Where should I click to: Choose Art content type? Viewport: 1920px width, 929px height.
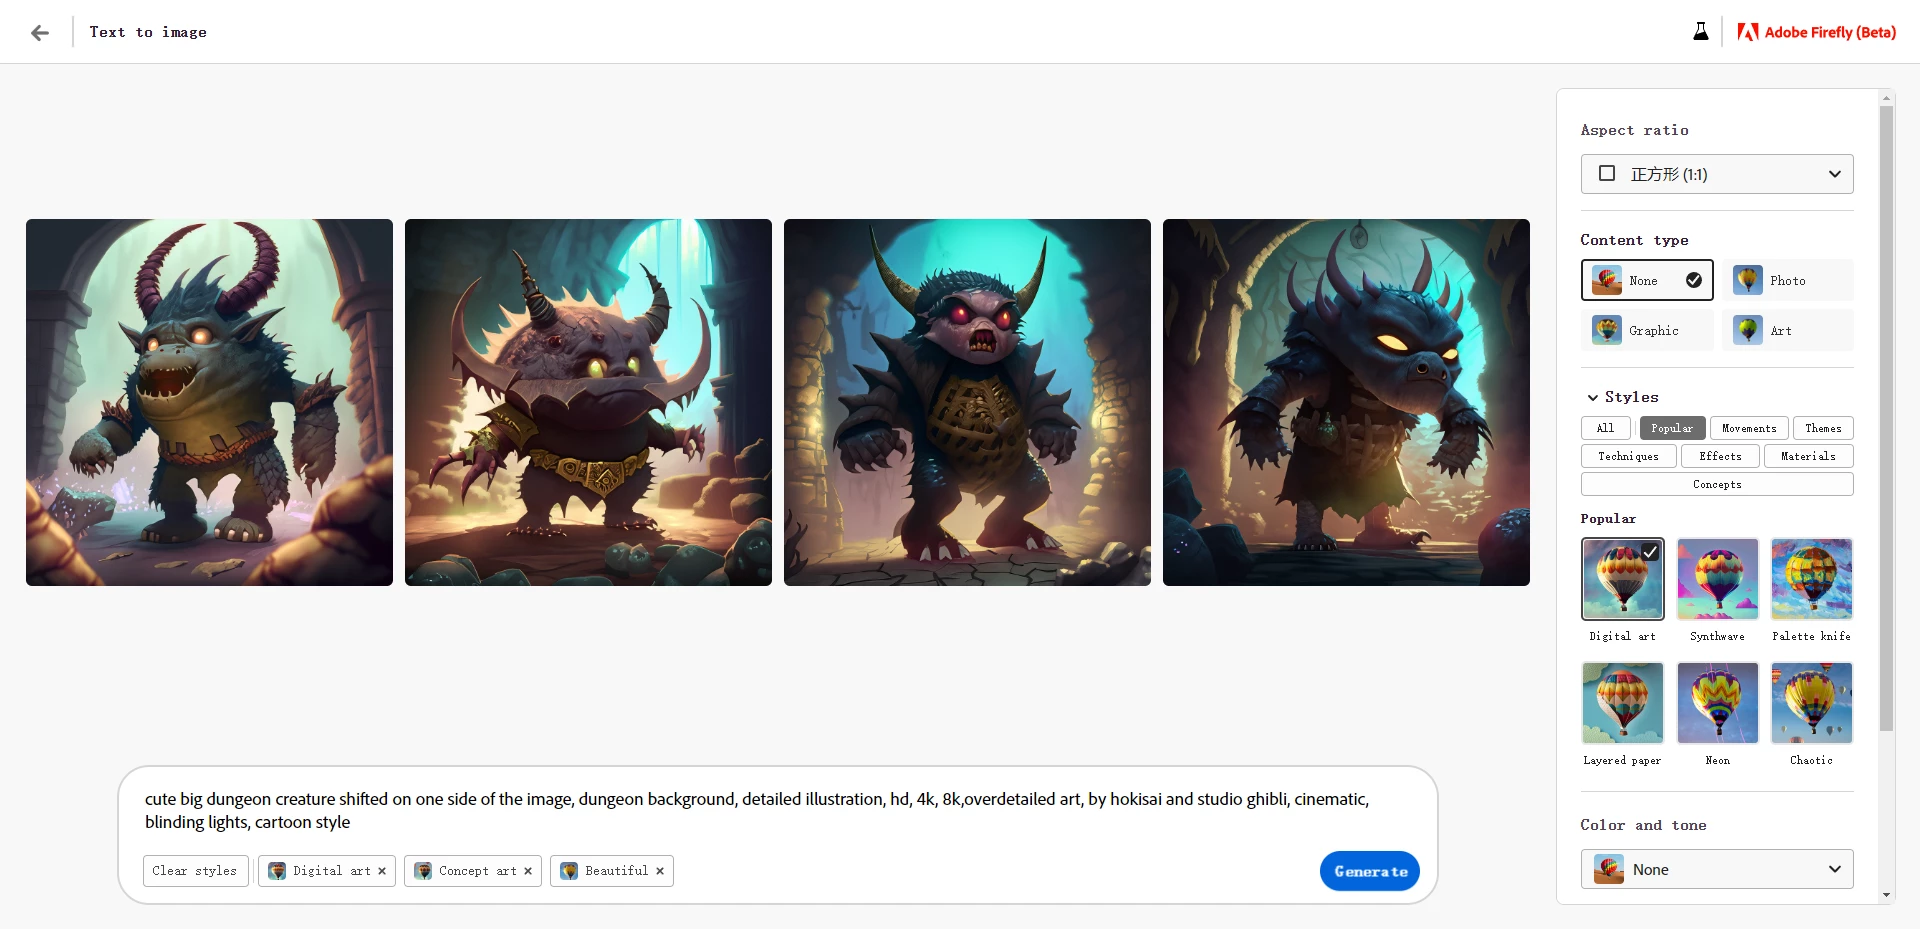[x=1787, y=330]
